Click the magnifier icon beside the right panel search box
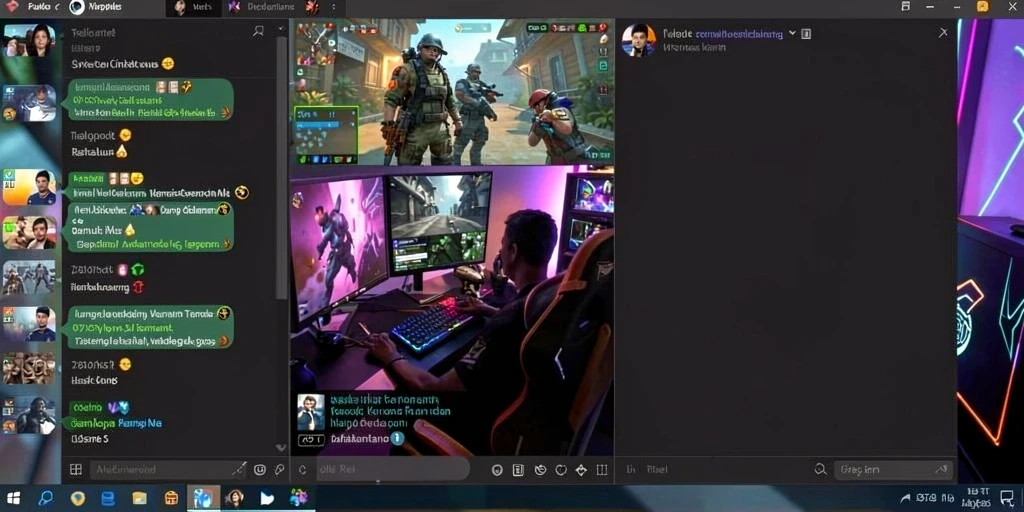1024x512 pixels. click(820, 469)
